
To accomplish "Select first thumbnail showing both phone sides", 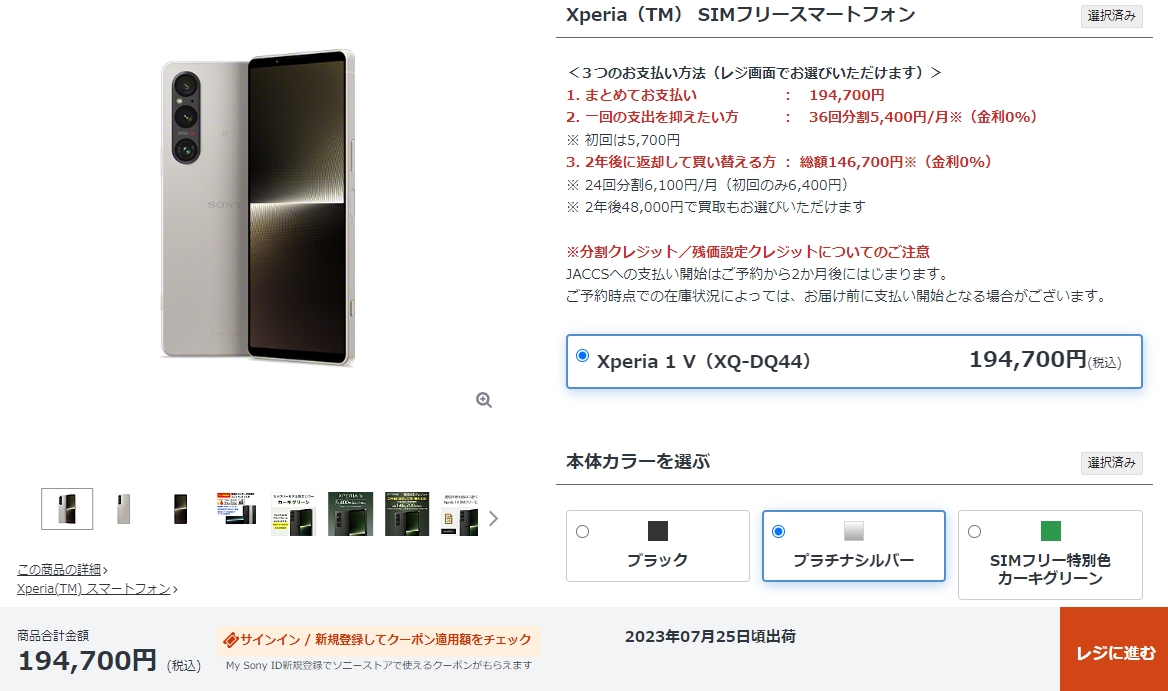I will tap(67, 509).
